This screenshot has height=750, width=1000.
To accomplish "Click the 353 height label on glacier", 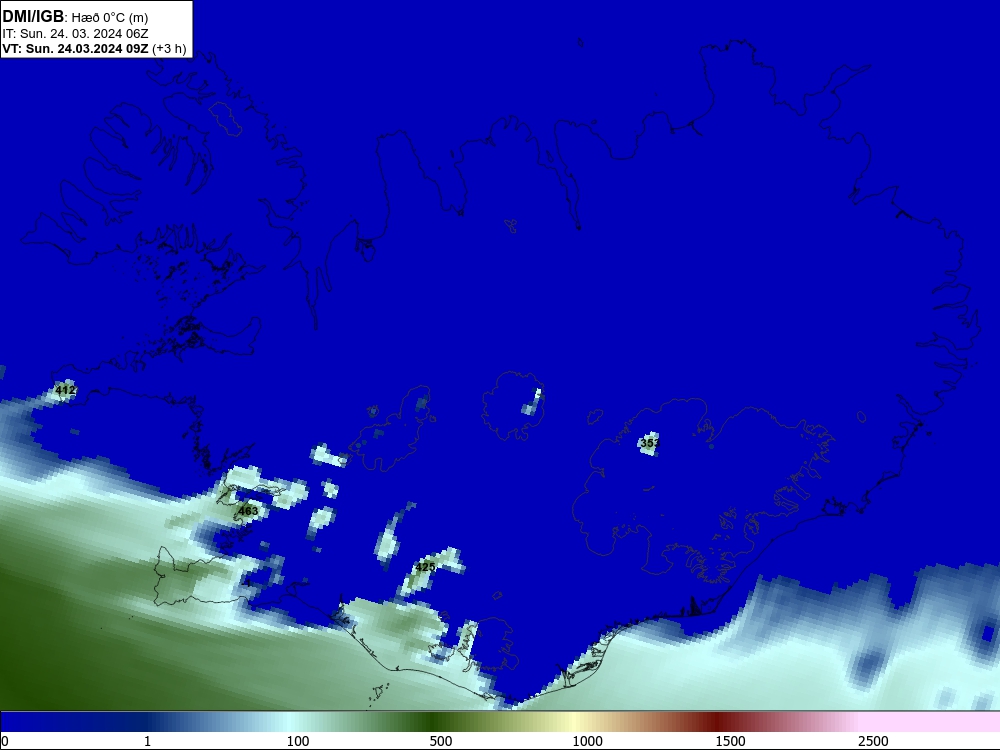I will click(650, 443).
